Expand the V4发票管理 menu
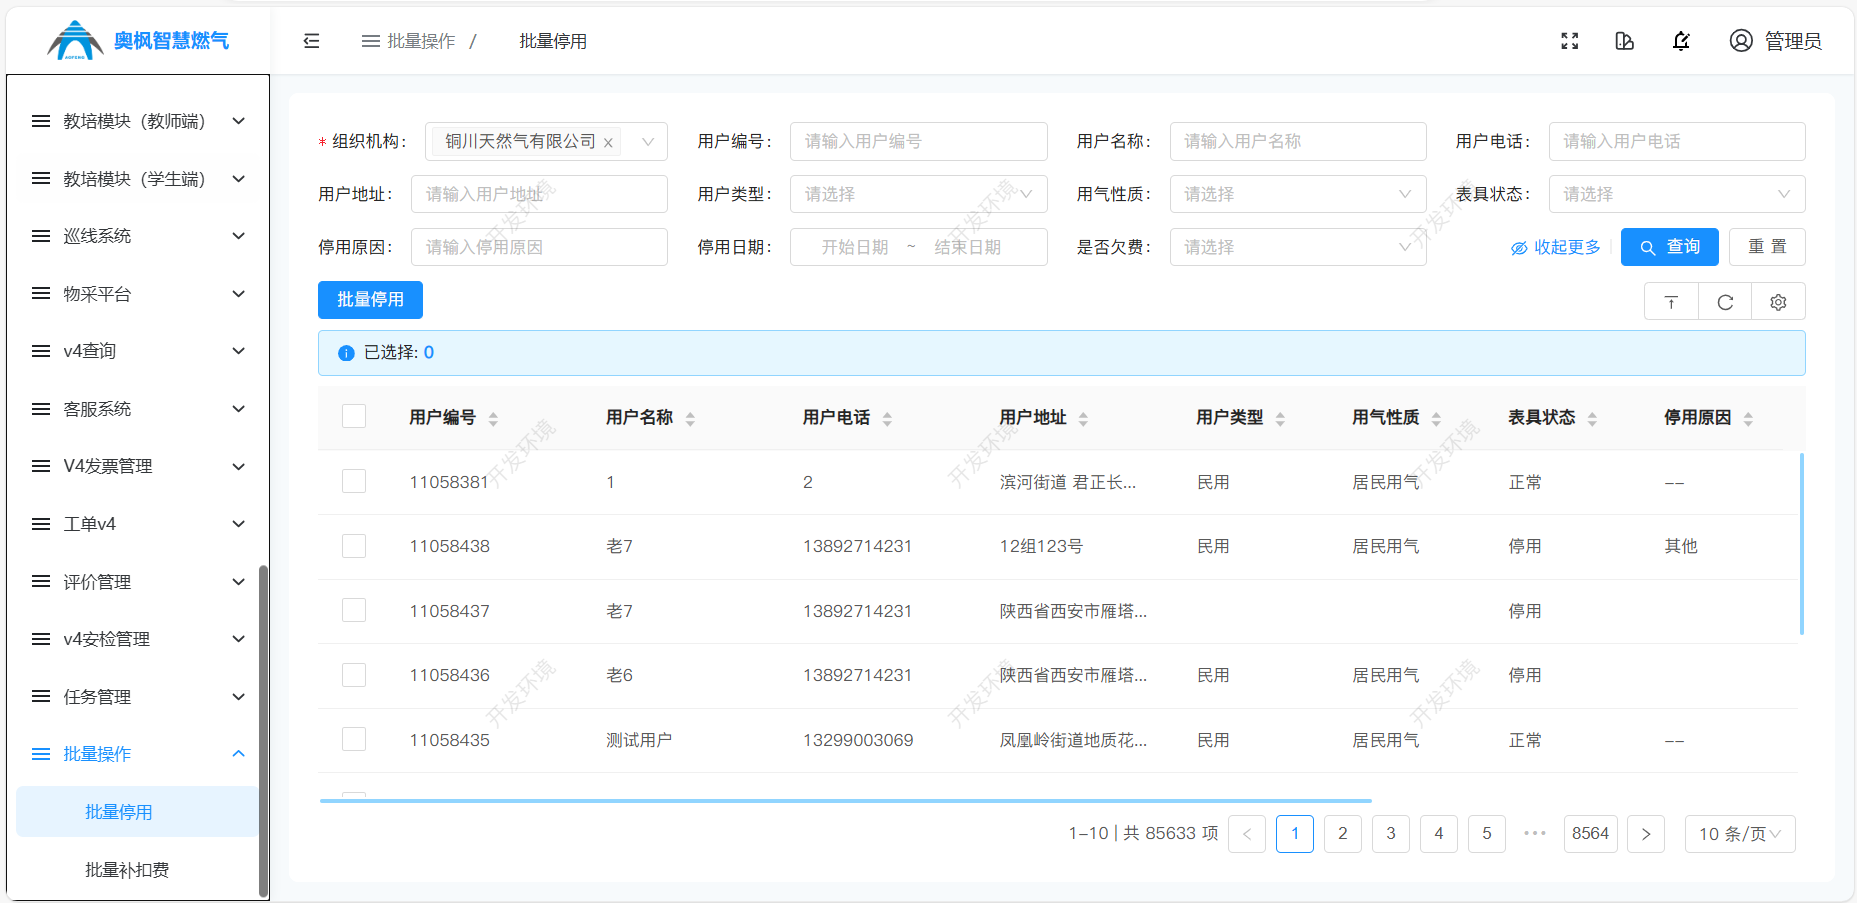Image resolution: width=1857 pixels, height=903 pixels. tap(138, 466)
